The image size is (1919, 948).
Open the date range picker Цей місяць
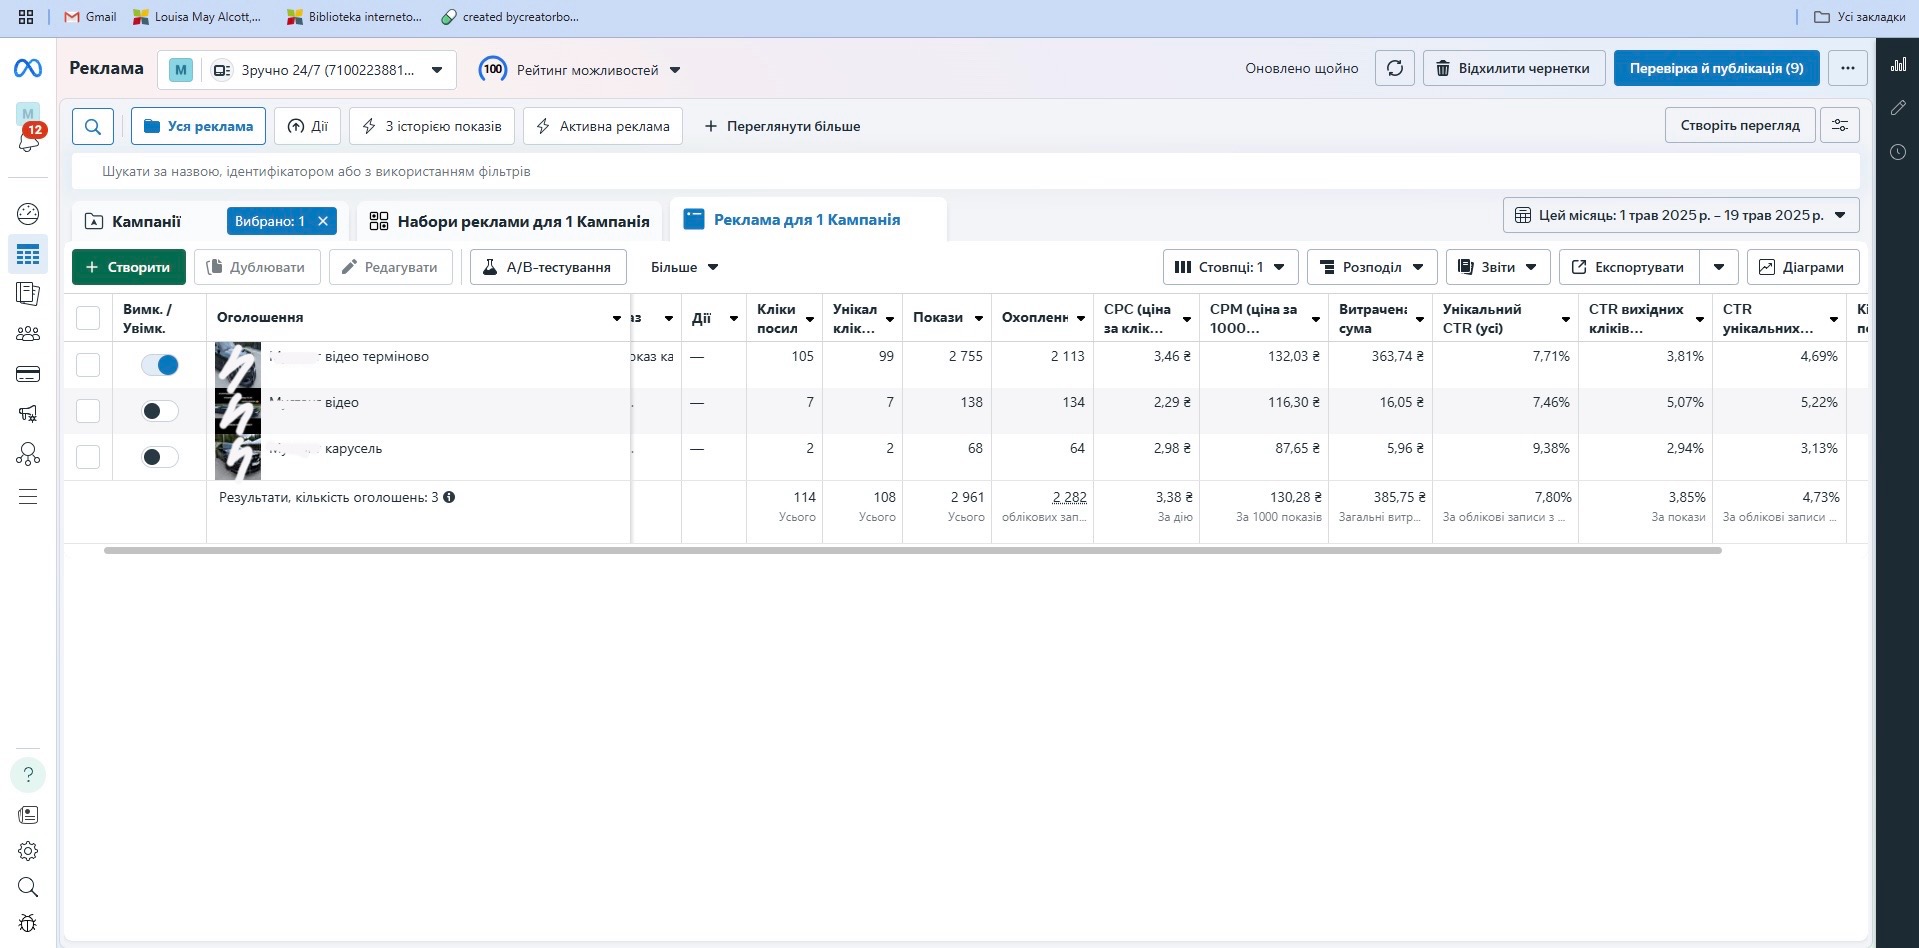[1681, 215]
